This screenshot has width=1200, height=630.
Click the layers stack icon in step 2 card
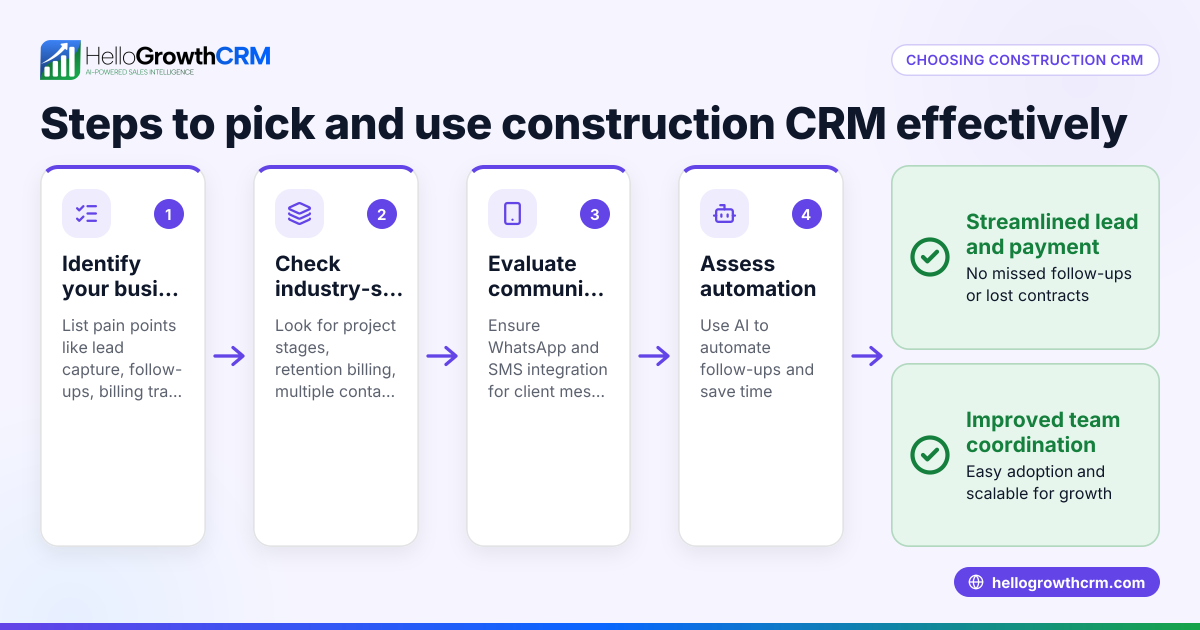(300, 213)
